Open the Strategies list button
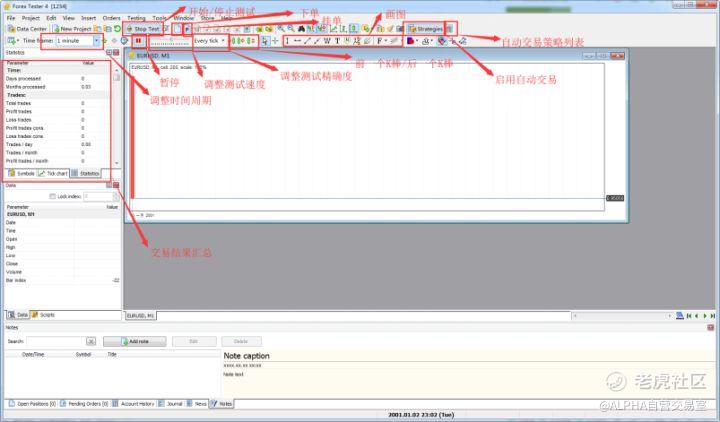 pyautogui.click(x=425, y=29)
